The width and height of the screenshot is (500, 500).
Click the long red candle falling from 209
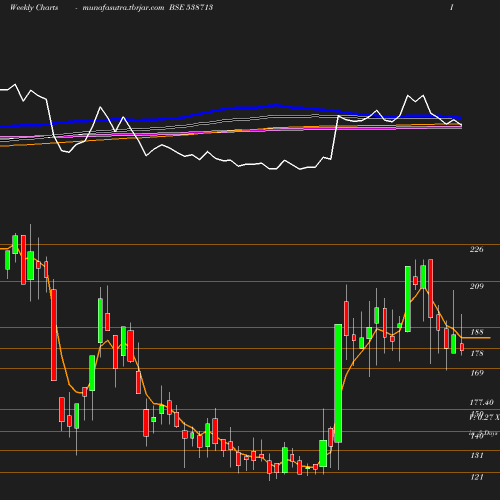(54, 335)
